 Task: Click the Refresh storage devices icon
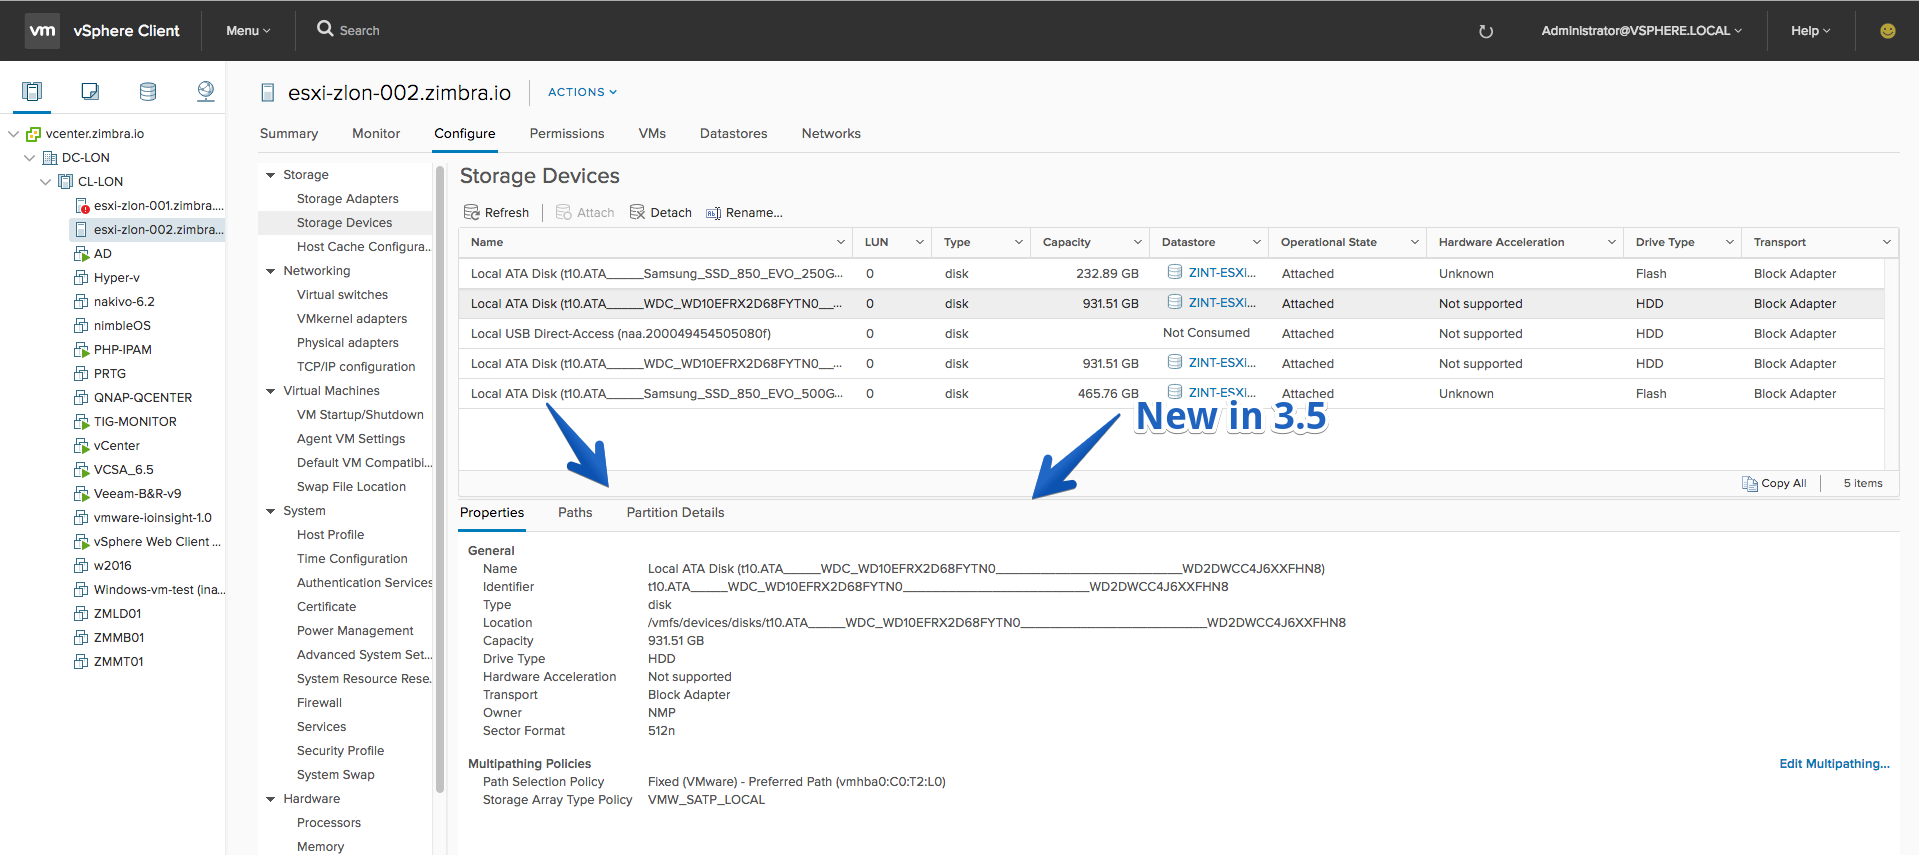472,213
